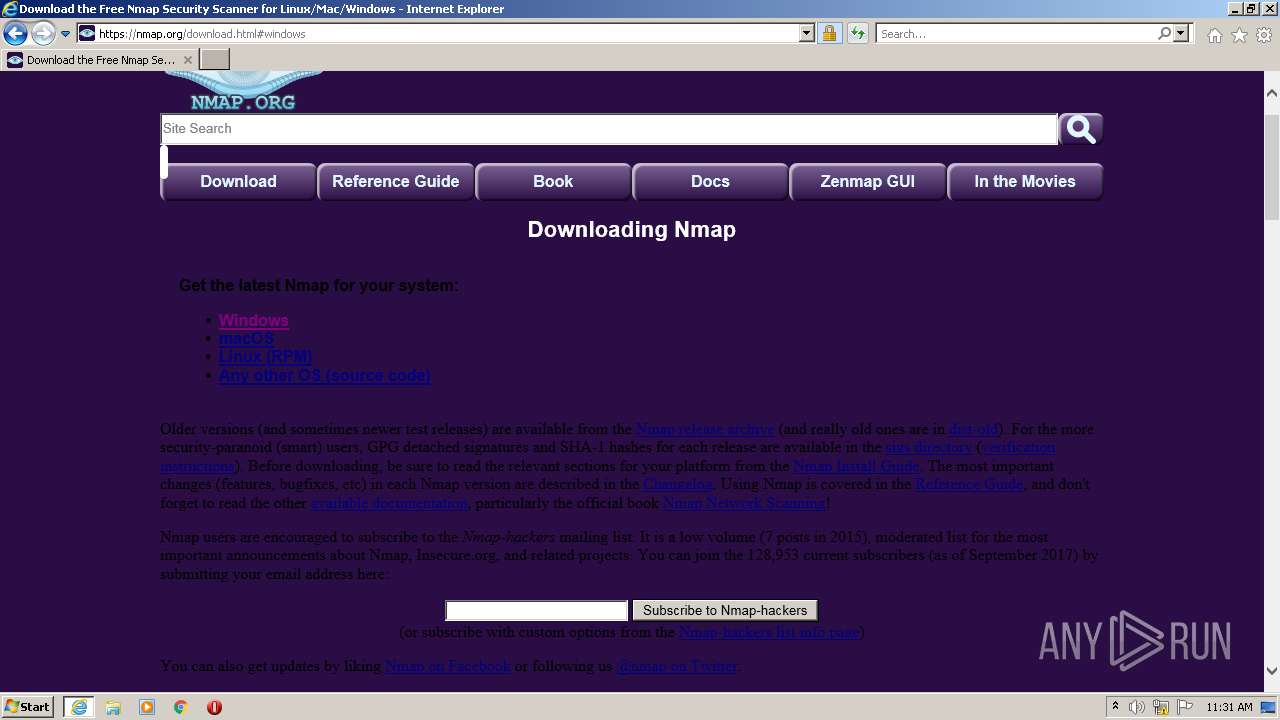Click the volume speaker tray icon
This screenshot has height=720, width=1280.
pyautogui.click(x=1137, y=707)
